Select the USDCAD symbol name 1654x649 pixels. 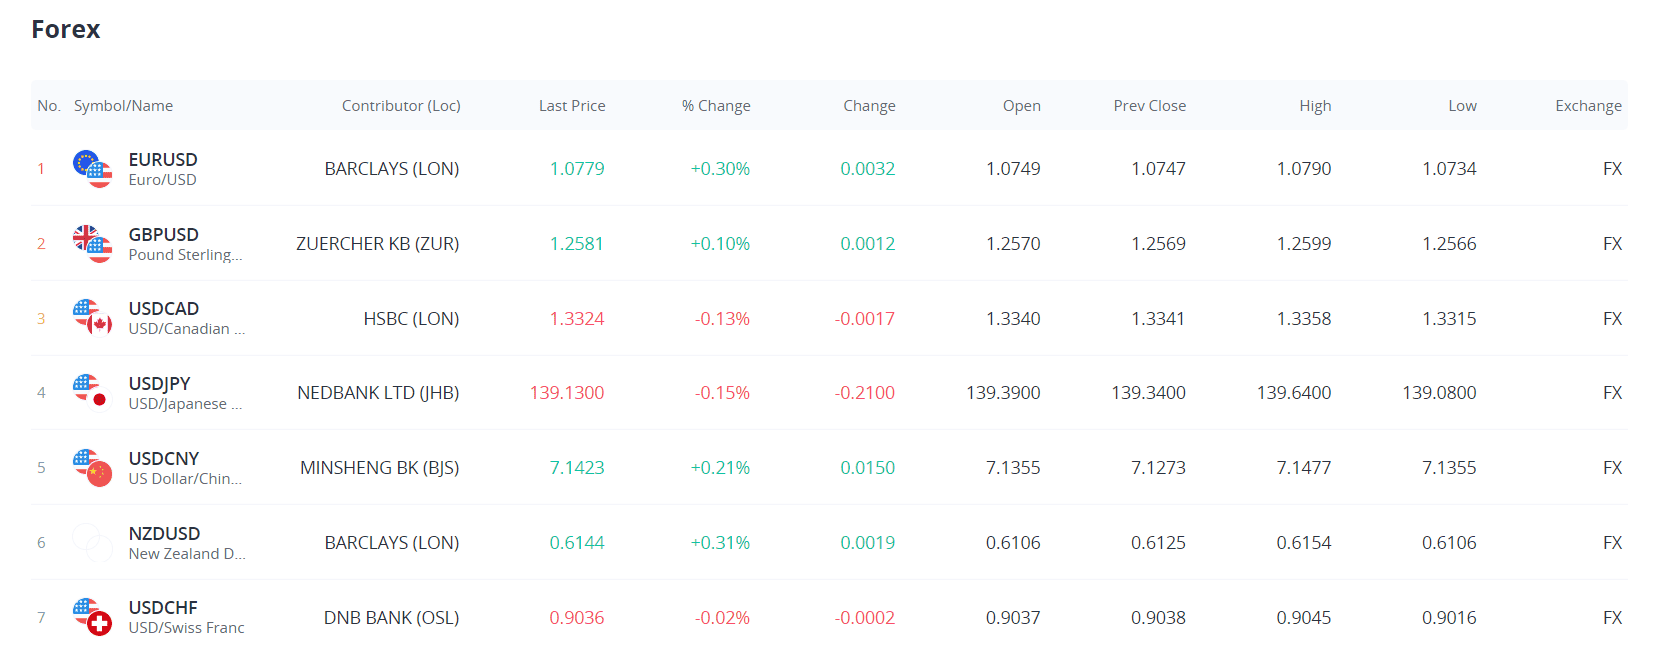pyautogui.click(x=164, y=309)
